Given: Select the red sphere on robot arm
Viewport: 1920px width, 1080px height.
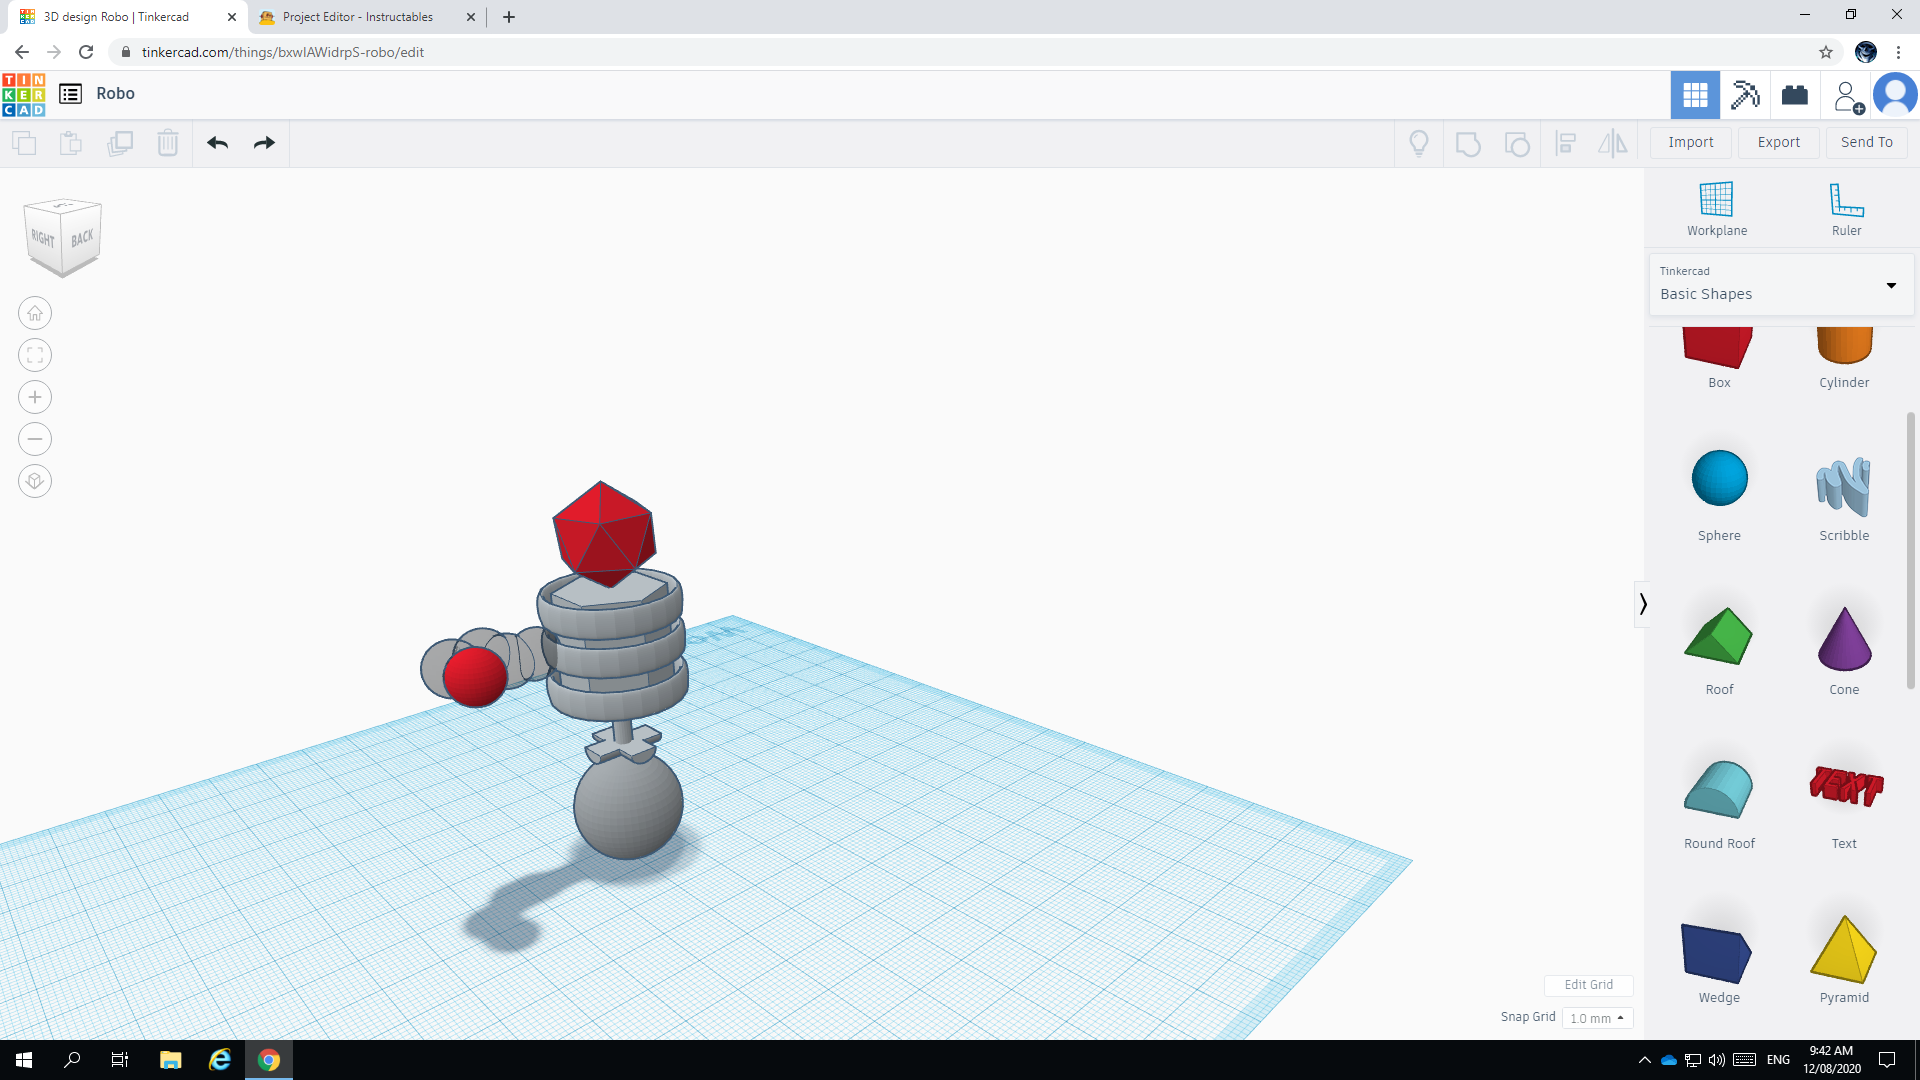Looking at the screenshot, I should pos(475,677).
